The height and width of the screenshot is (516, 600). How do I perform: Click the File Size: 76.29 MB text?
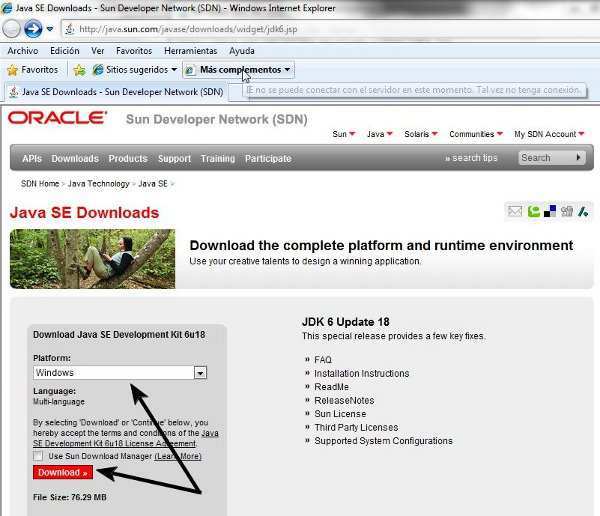(x=70, y=497)
